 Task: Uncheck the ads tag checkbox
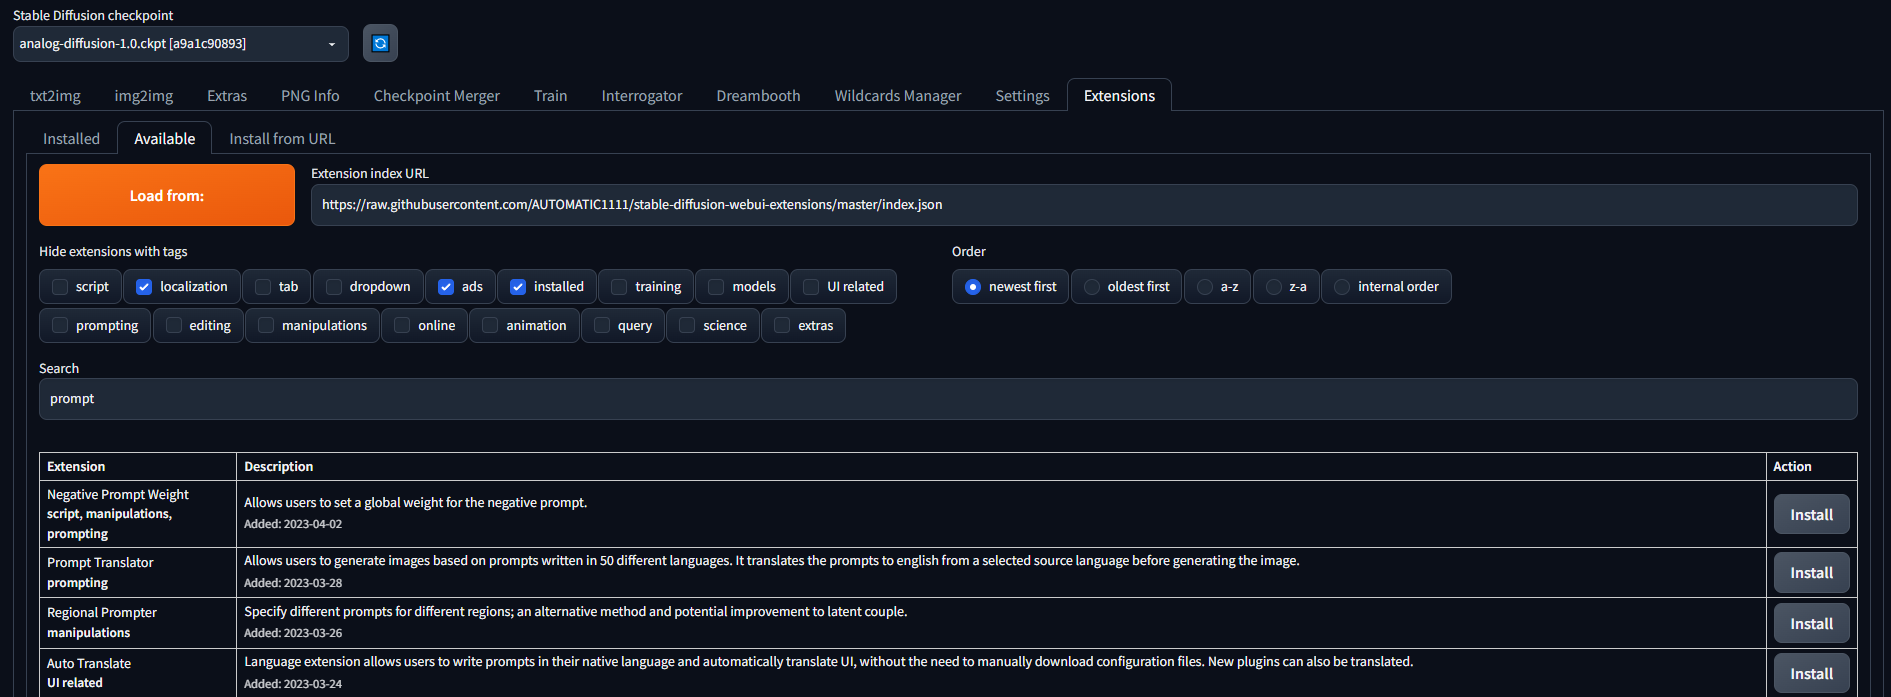(x=446, y=287)
